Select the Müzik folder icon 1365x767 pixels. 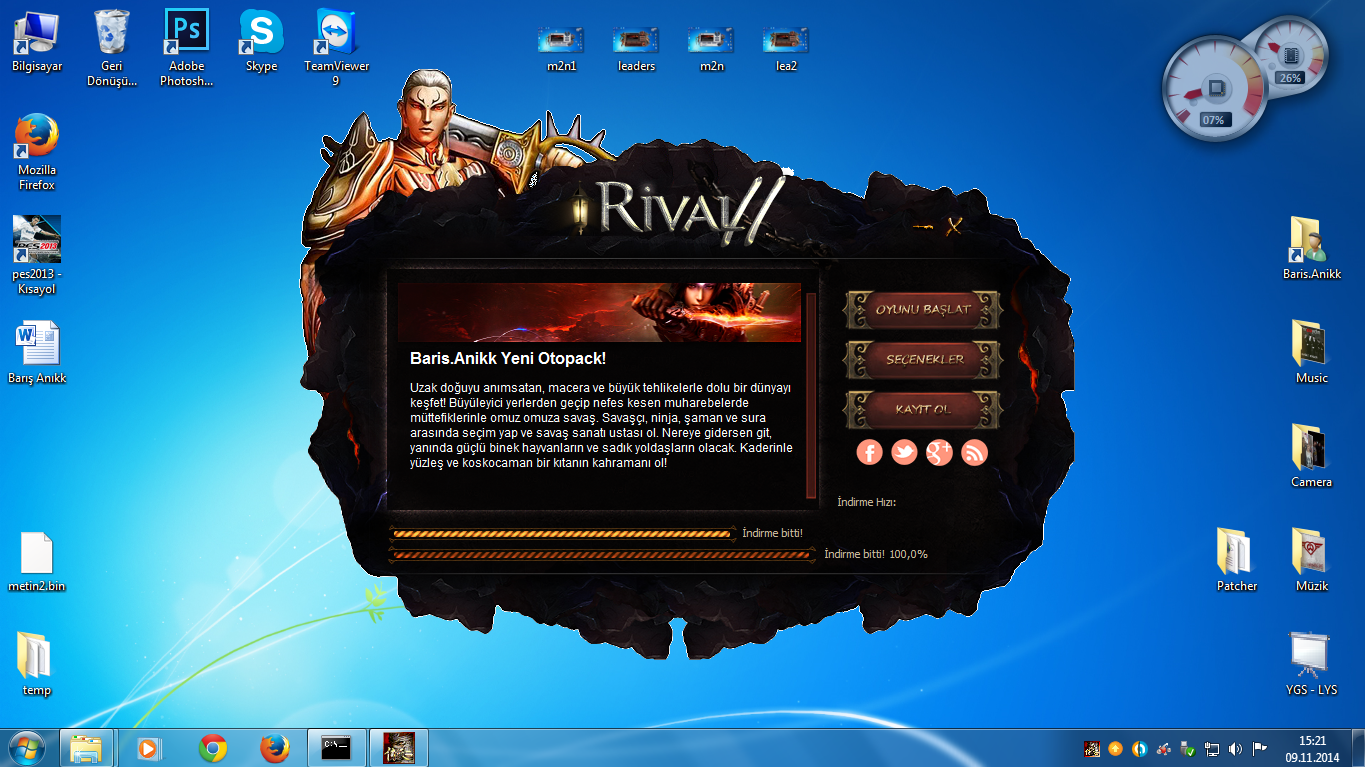[1311, 560]
